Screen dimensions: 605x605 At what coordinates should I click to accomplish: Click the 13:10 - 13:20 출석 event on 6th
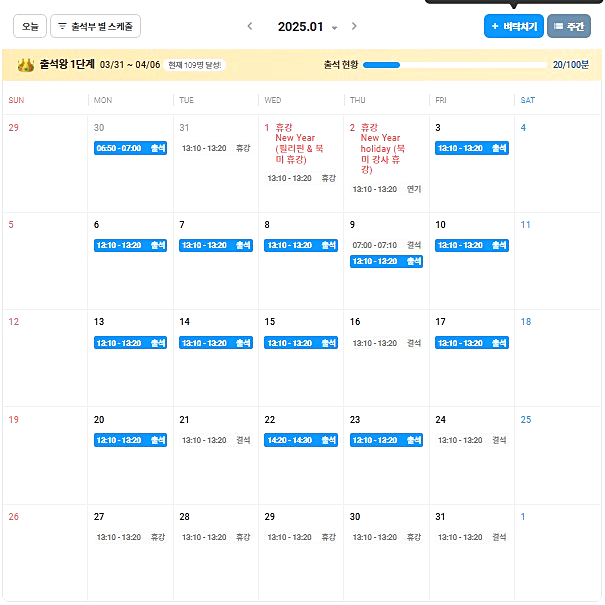[130, 245]
